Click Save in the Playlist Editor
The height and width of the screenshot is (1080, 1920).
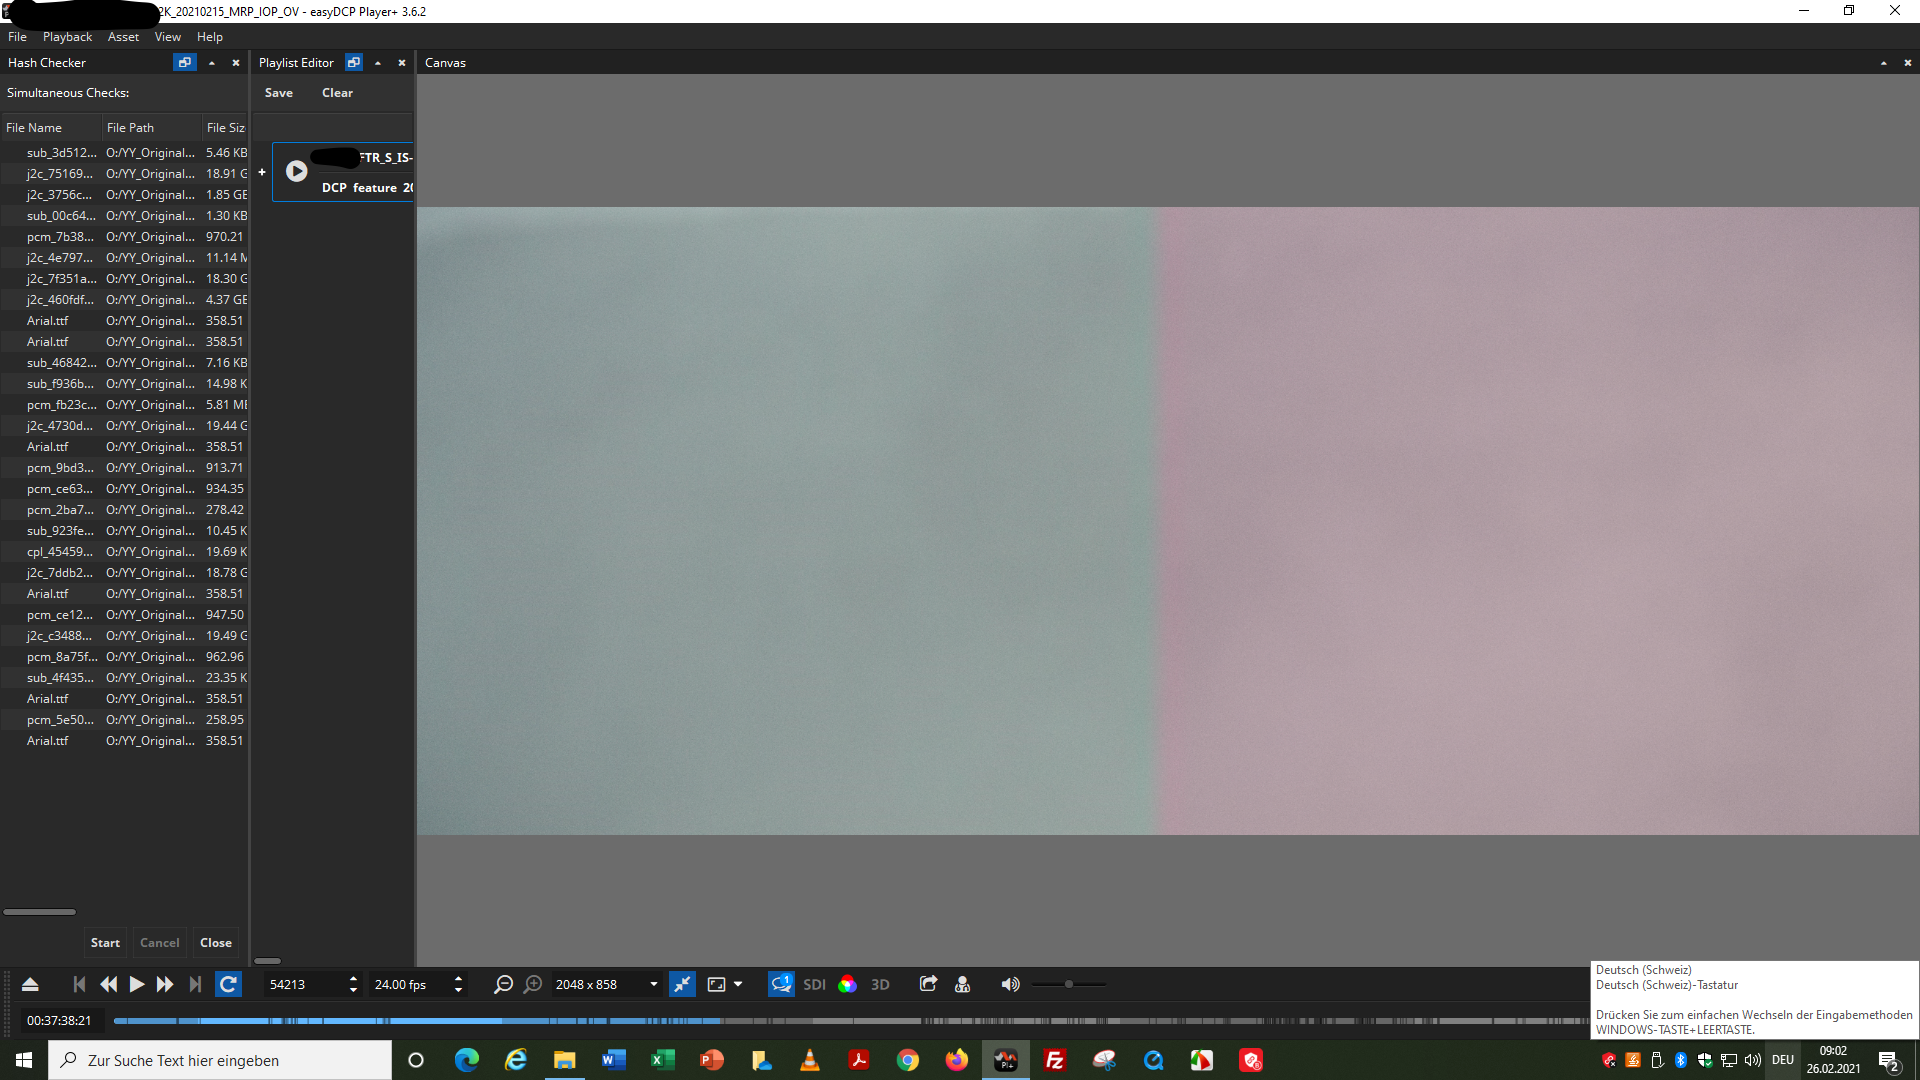[279, 92]
